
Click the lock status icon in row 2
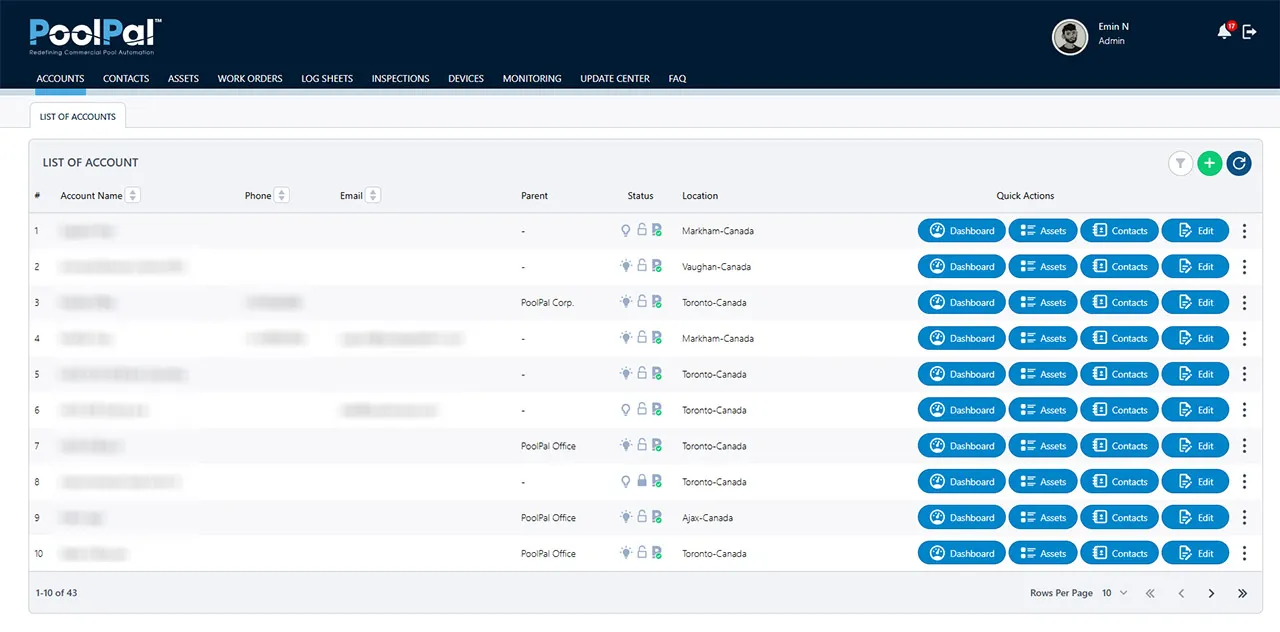pos(642,266)
